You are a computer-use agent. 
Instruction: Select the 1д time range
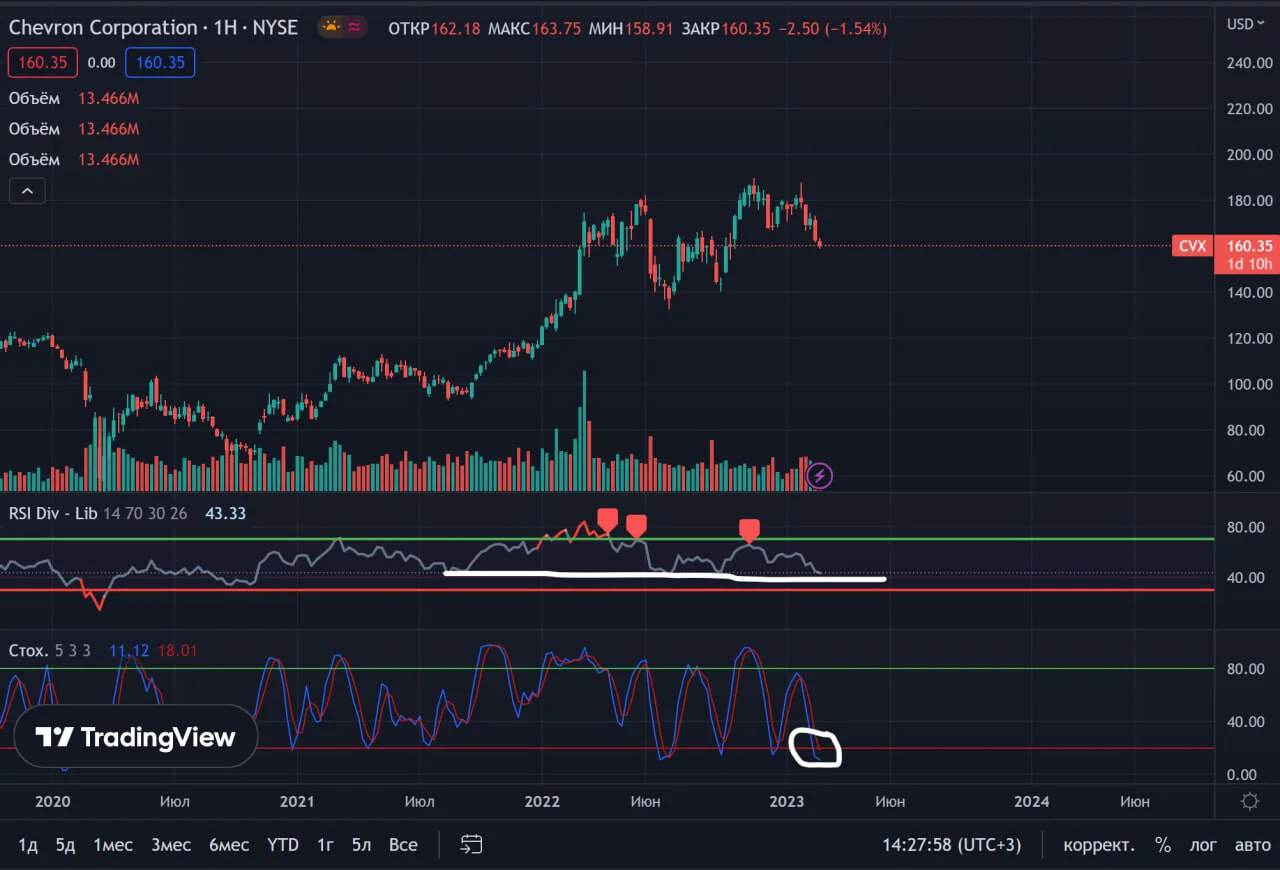click(x=28, y=845)
